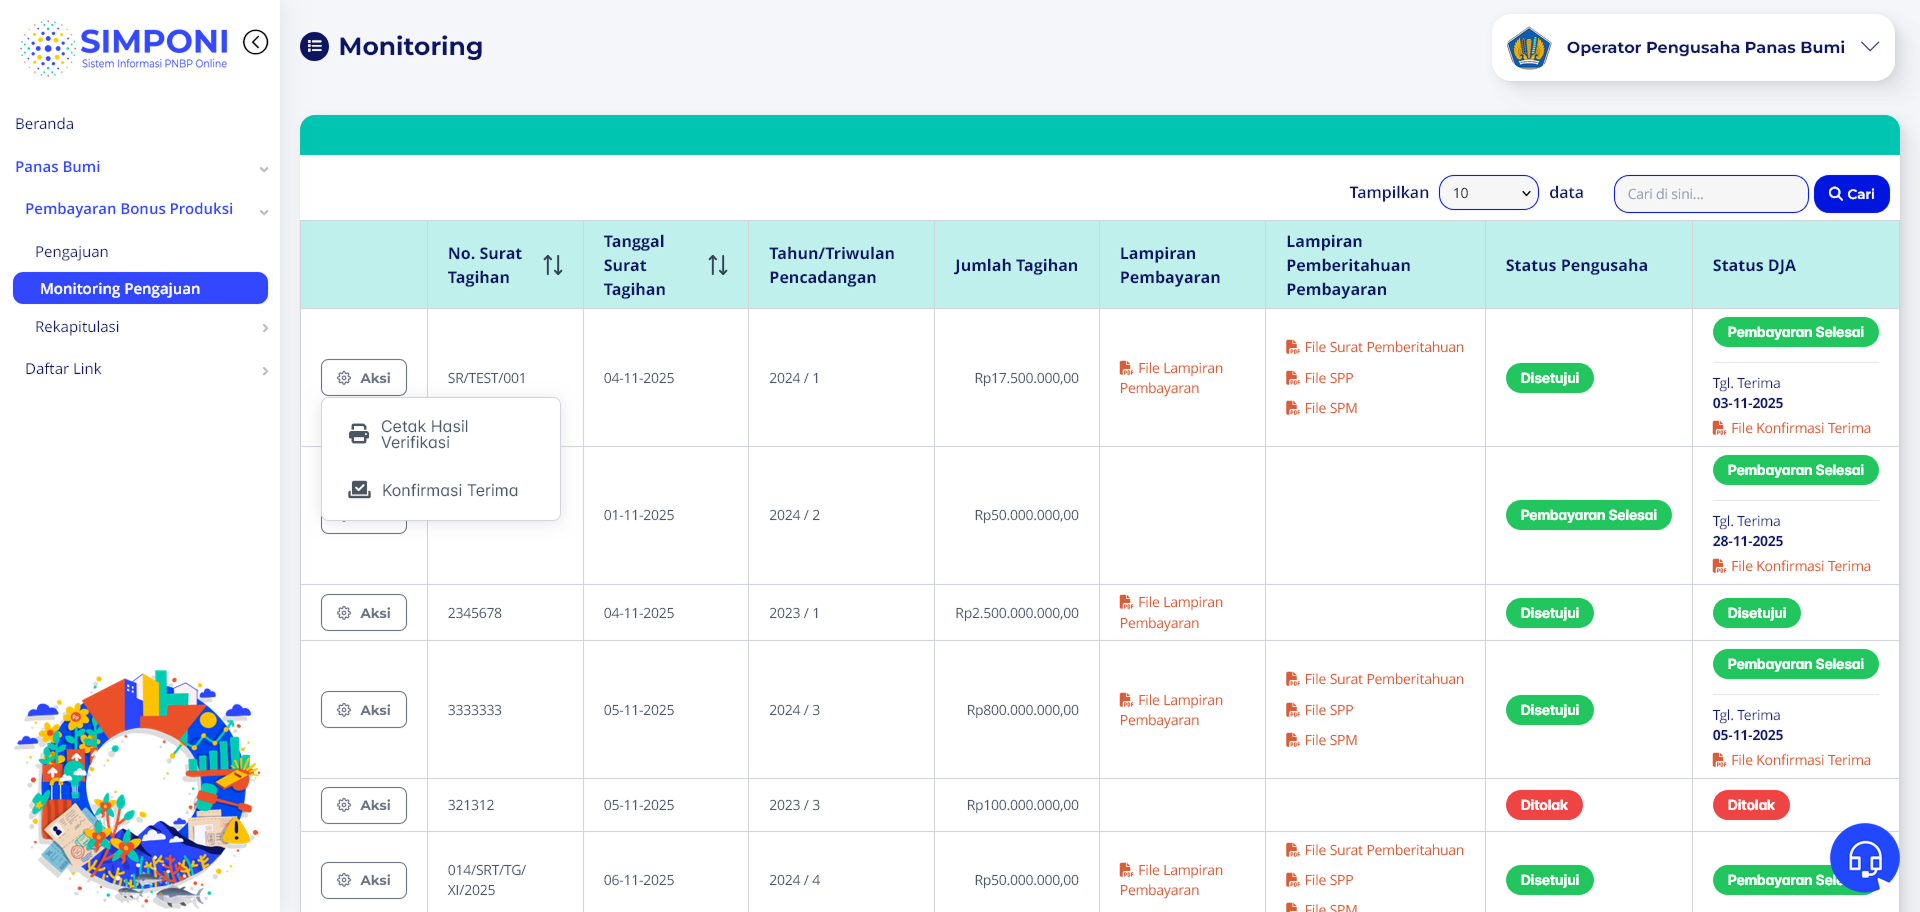Click the printer icon for Cetak Hasil Verifikasi
The height and width of the screenshot is (912, 1920).
[359, 434]
